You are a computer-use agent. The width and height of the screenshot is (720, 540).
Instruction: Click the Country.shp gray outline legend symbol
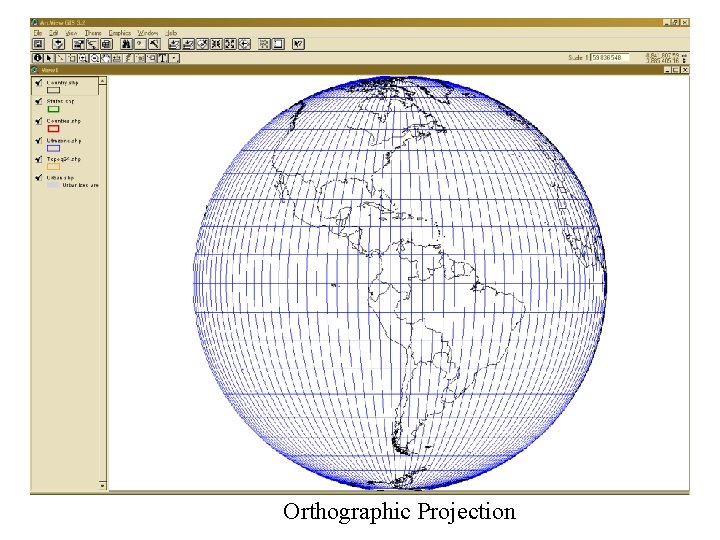tap(53, 90)
